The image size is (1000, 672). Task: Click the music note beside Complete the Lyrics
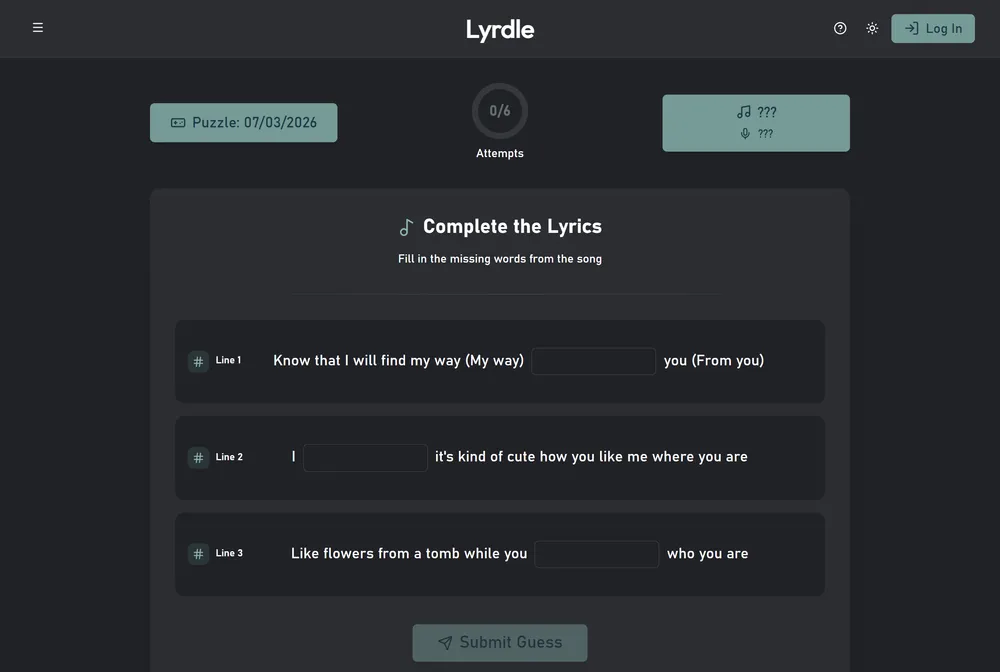(406, 227)
